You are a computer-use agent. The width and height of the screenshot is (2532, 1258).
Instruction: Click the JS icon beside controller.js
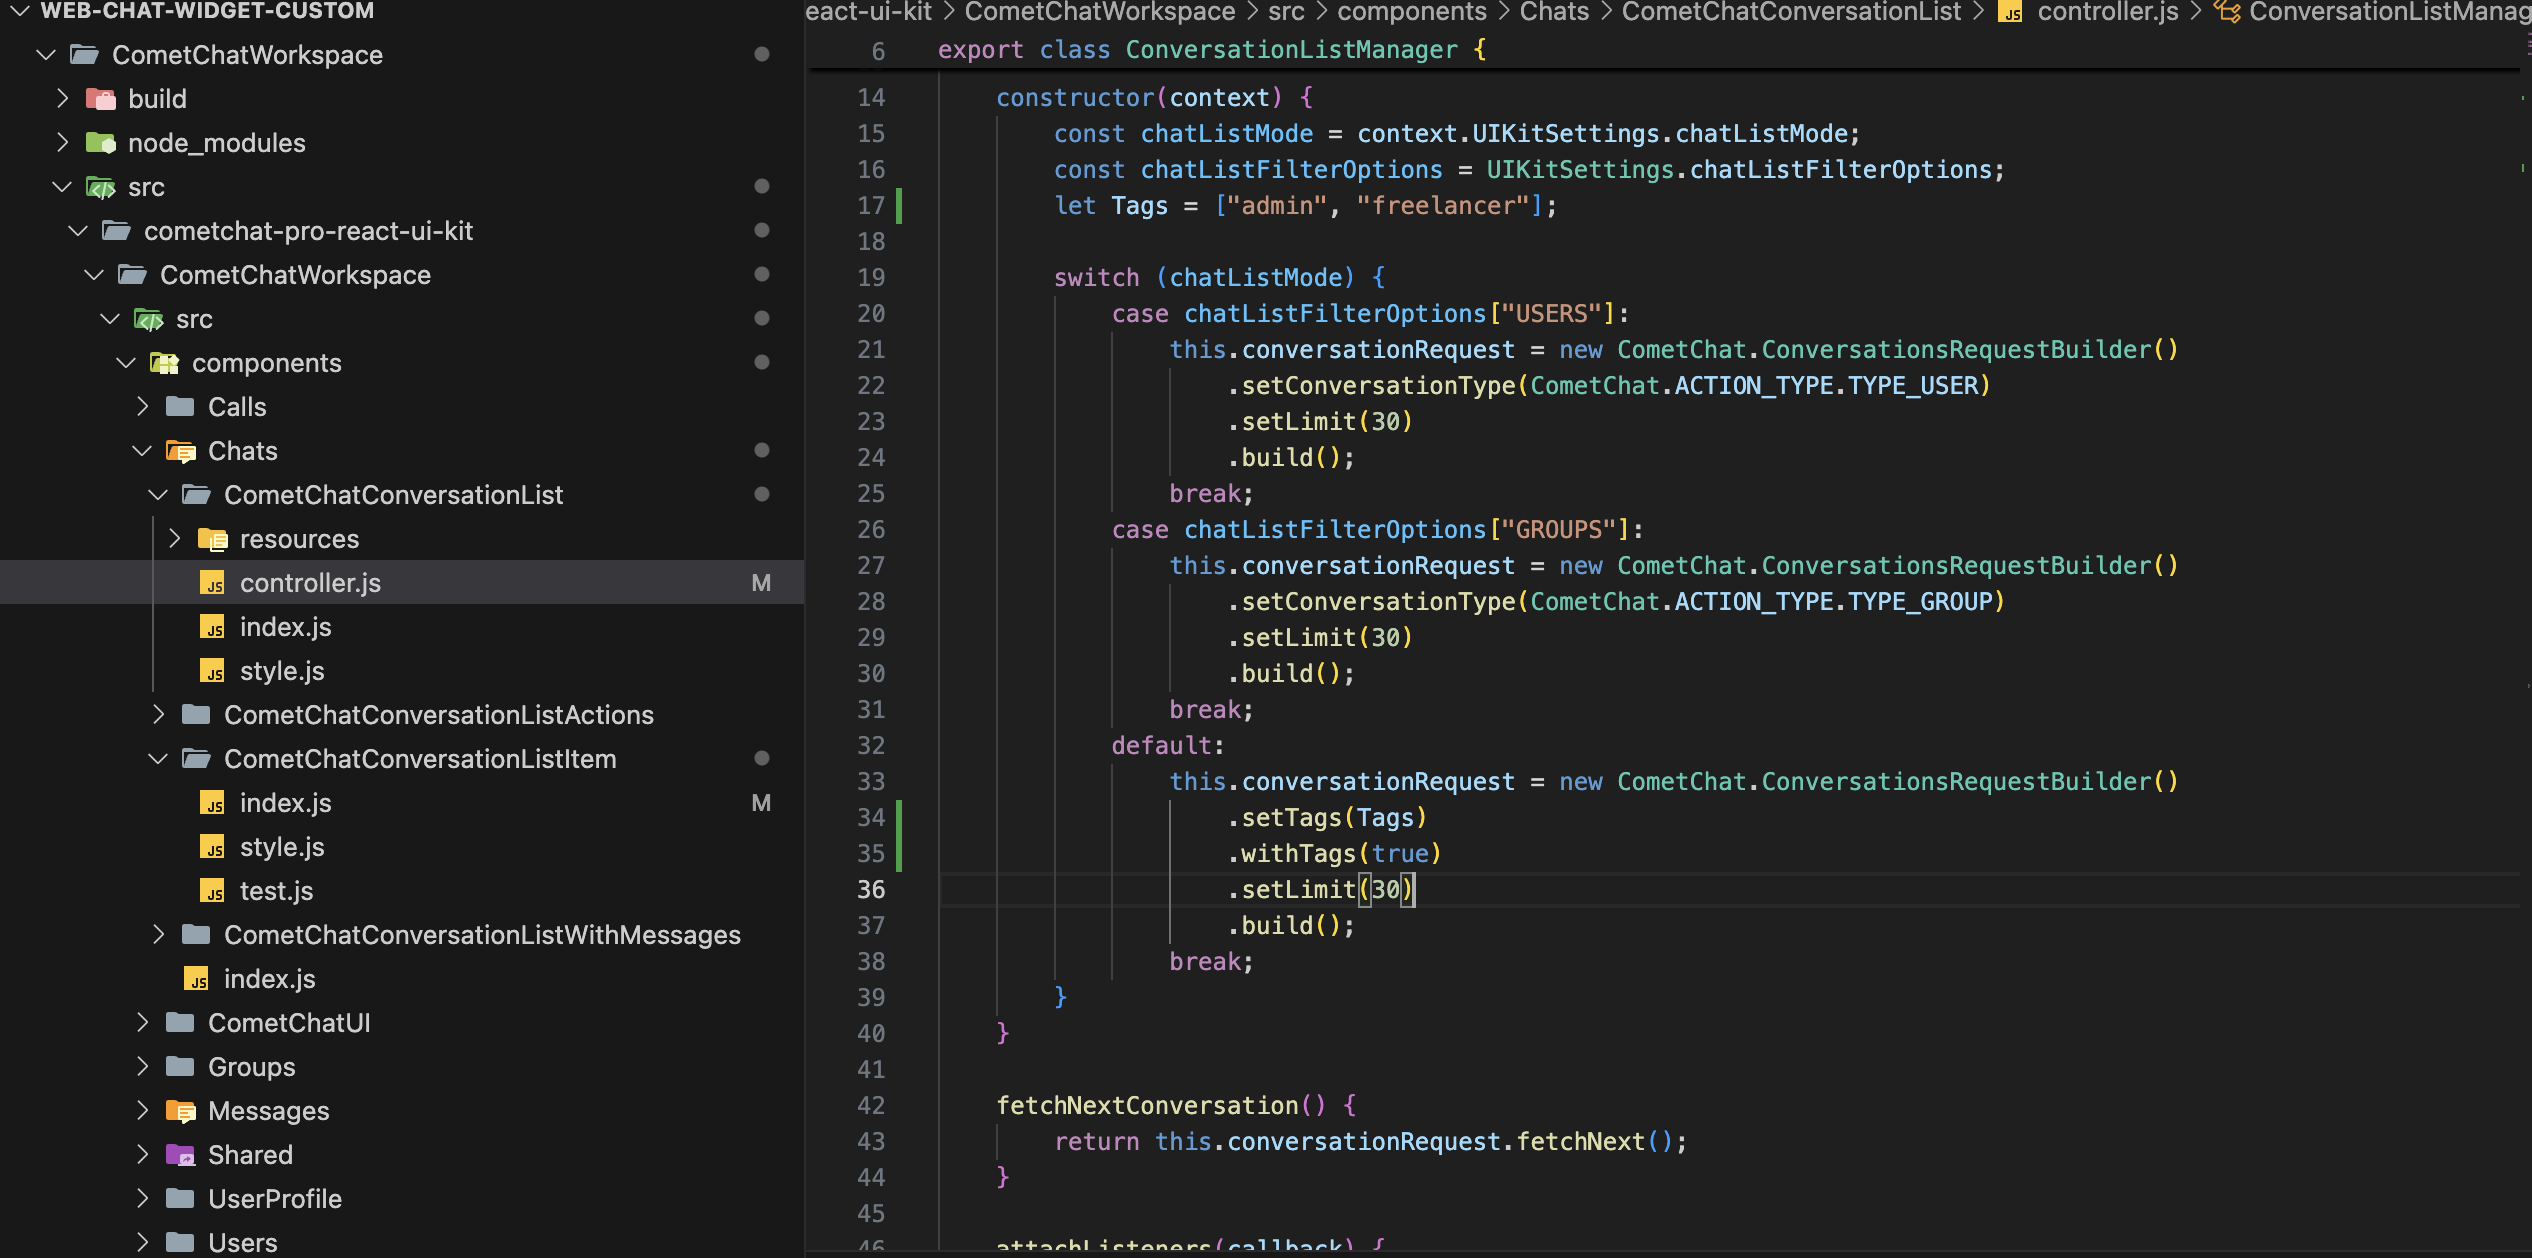tap(213, 583)
